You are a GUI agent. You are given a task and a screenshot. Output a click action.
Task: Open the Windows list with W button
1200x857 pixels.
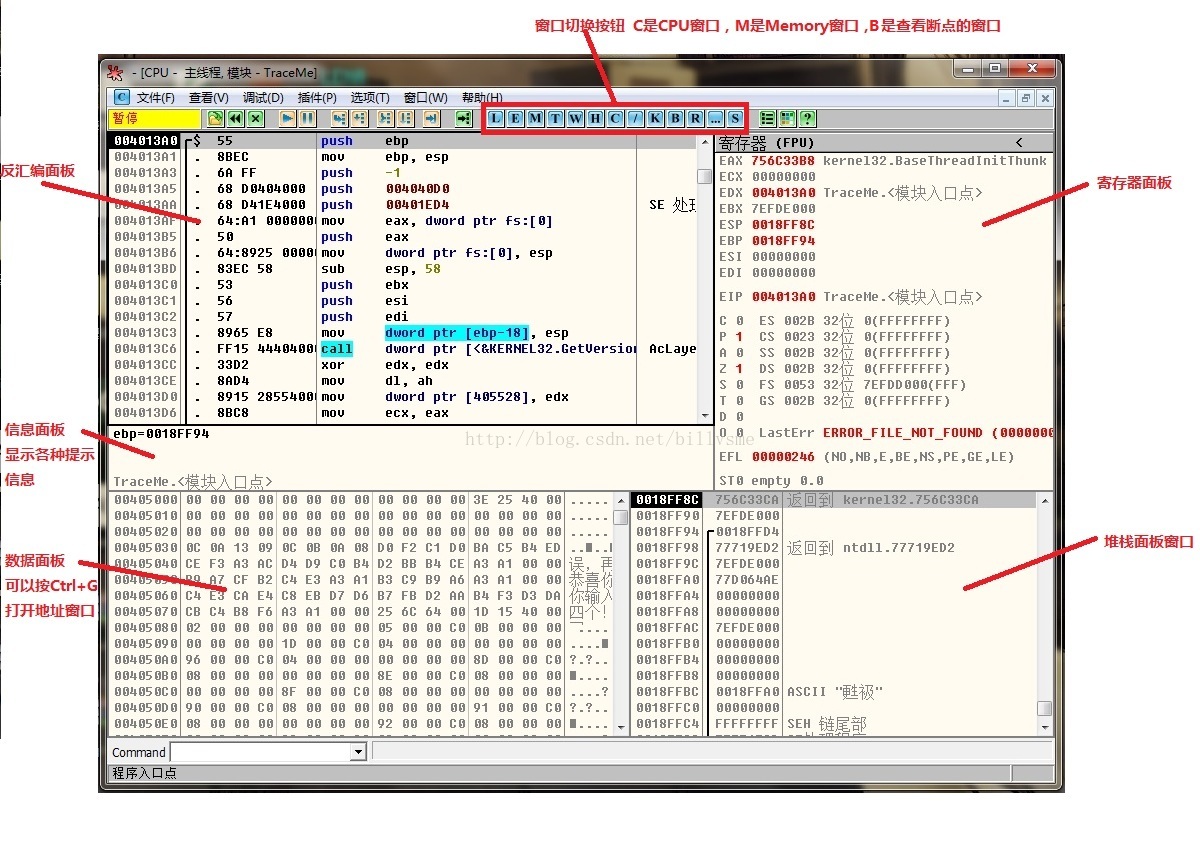(x=576, y=118)
